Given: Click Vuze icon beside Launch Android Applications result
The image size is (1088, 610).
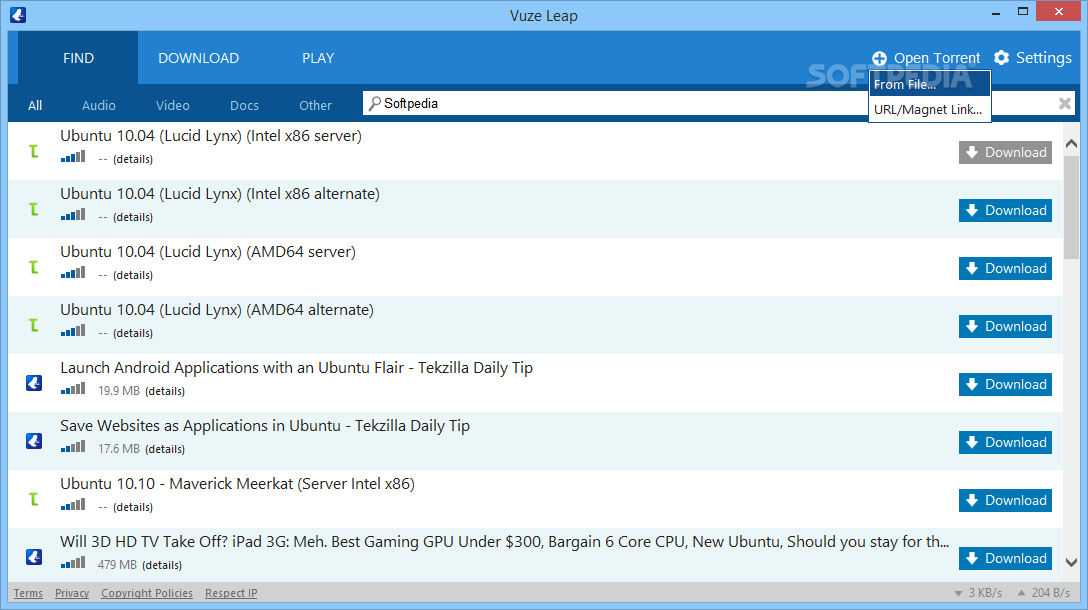Looking at the screenshot, I should 34,383.
